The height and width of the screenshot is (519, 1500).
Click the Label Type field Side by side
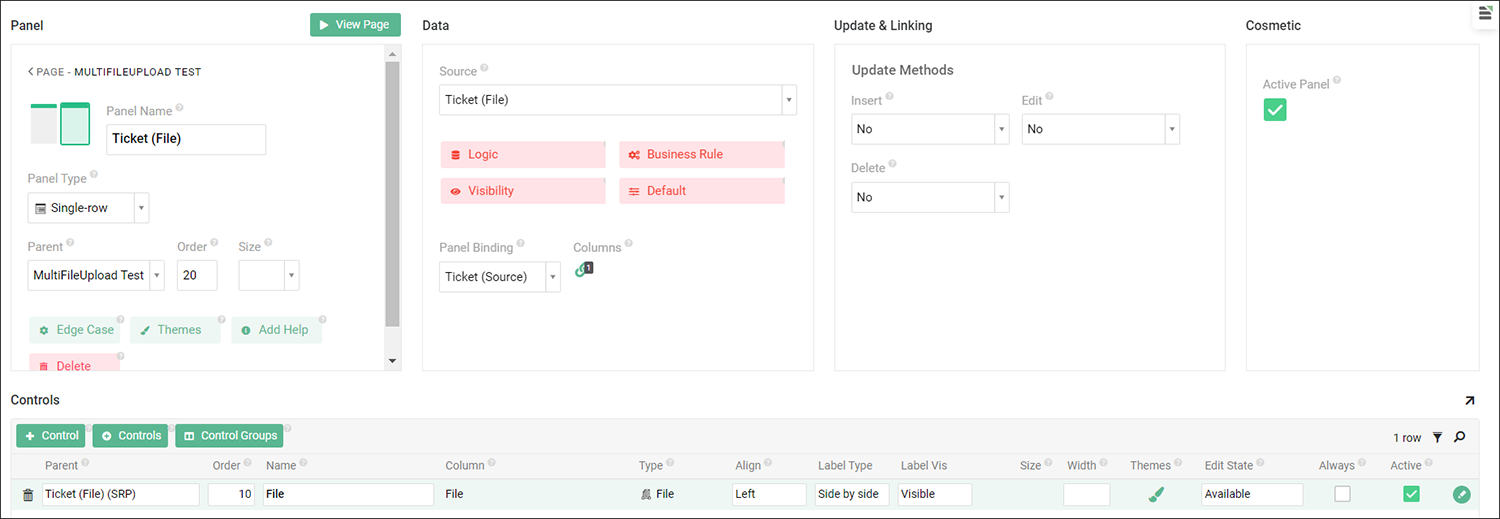(x=852, y=494)
